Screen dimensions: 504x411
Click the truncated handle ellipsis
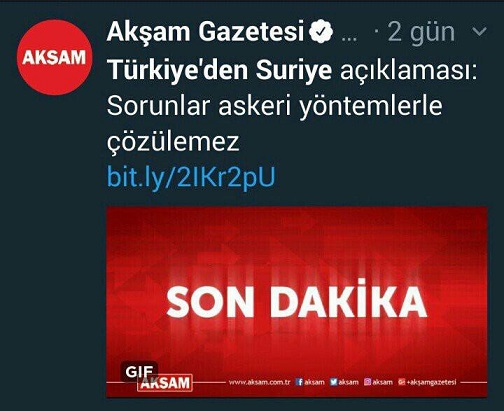coord(350,39)
